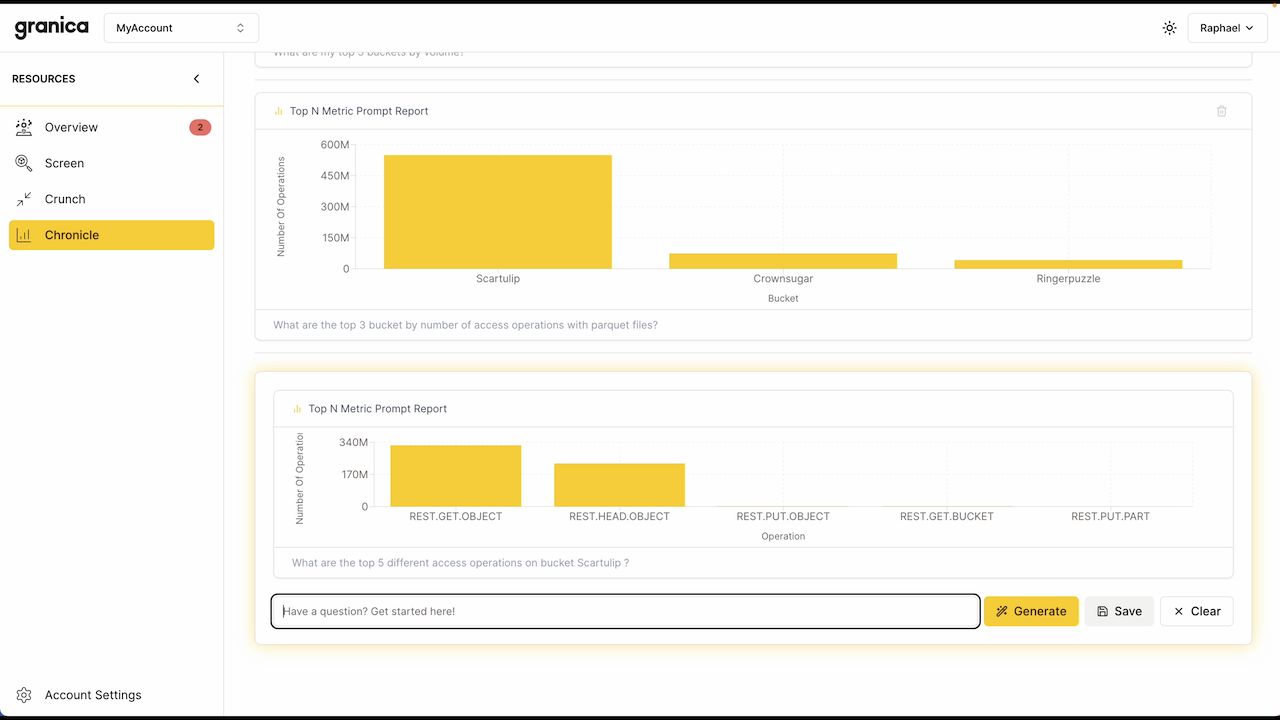Screen dimensions: 1280x720
Task: Collapse the Resources sidebar chevron
Action: tap(196, 79)
